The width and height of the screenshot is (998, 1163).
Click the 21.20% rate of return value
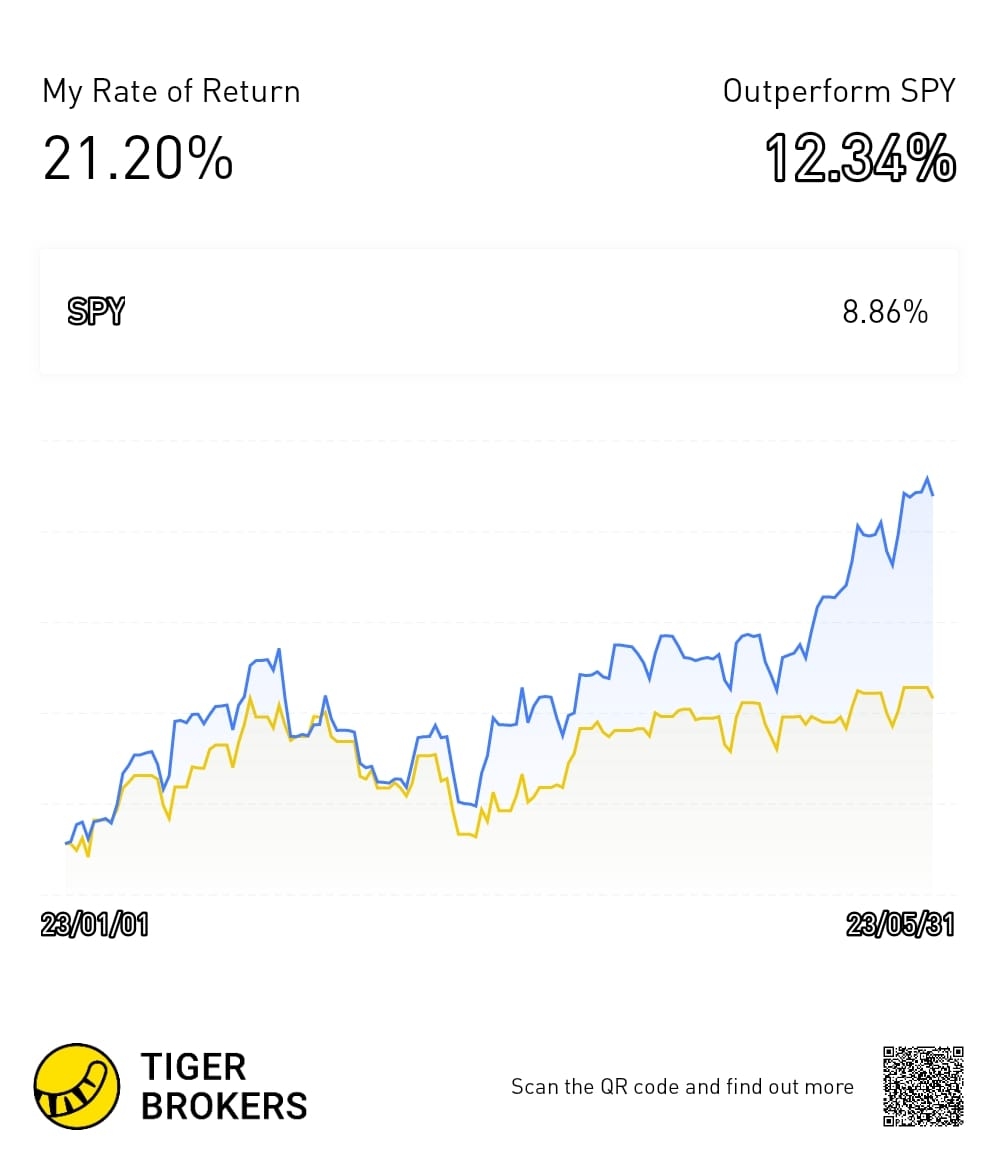(138, 158)
